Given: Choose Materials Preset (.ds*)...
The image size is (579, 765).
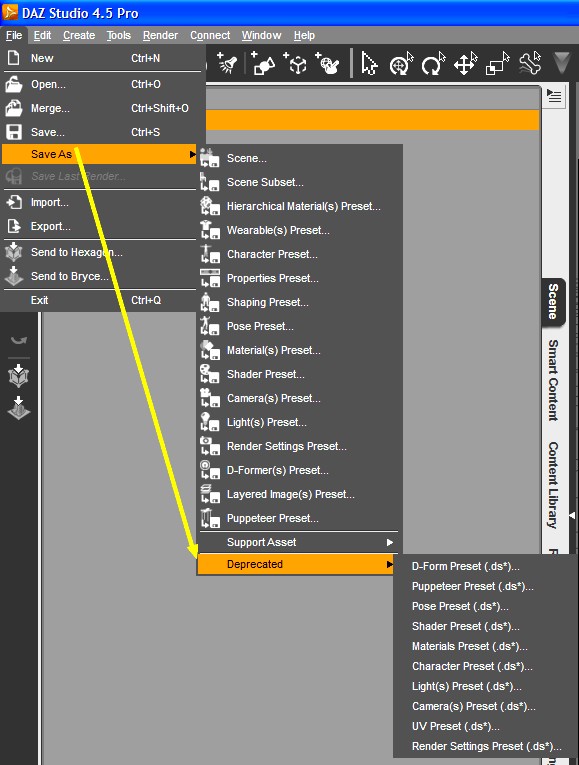Looking at the screenshot, I should (x=485, y=646).
